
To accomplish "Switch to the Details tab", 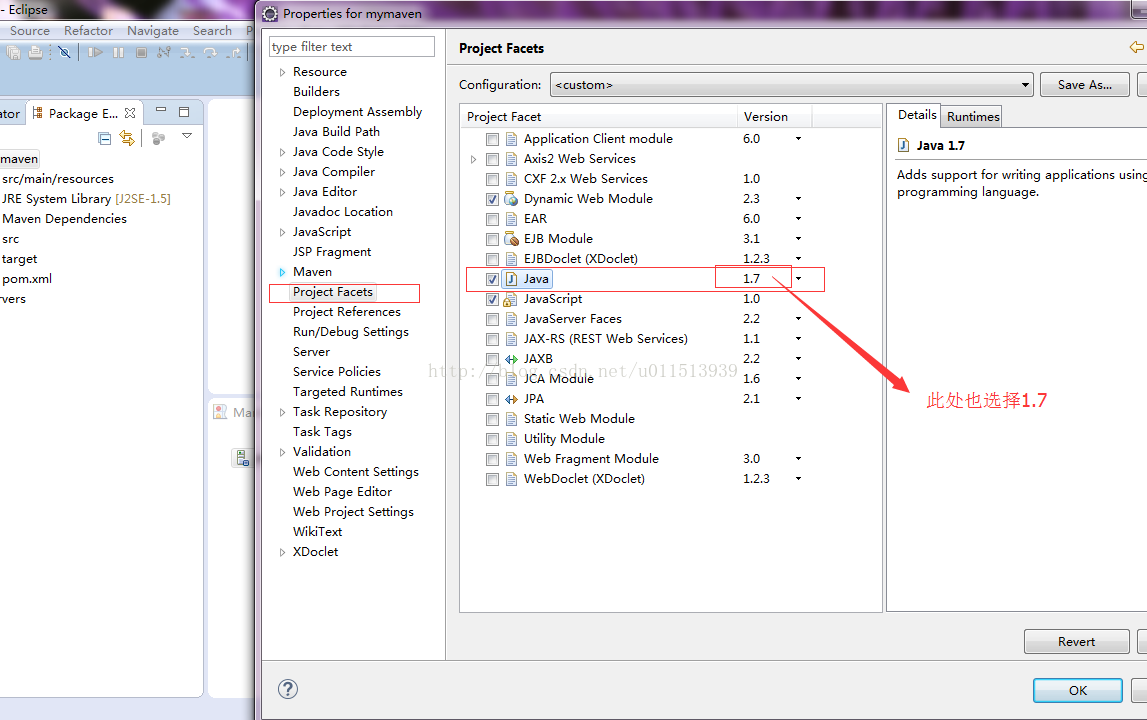I will pyautogui.click(x=917, y=115).
